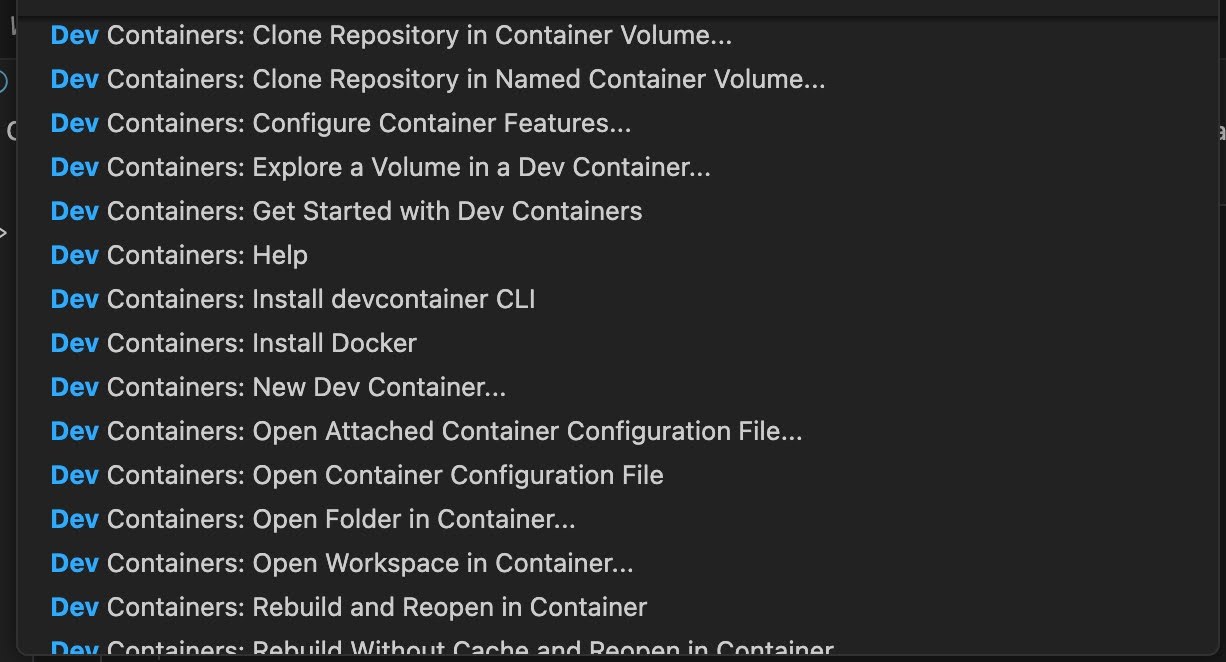Run Install devcontainer CLI
The image size is (1226, 662).
point(292,299)
